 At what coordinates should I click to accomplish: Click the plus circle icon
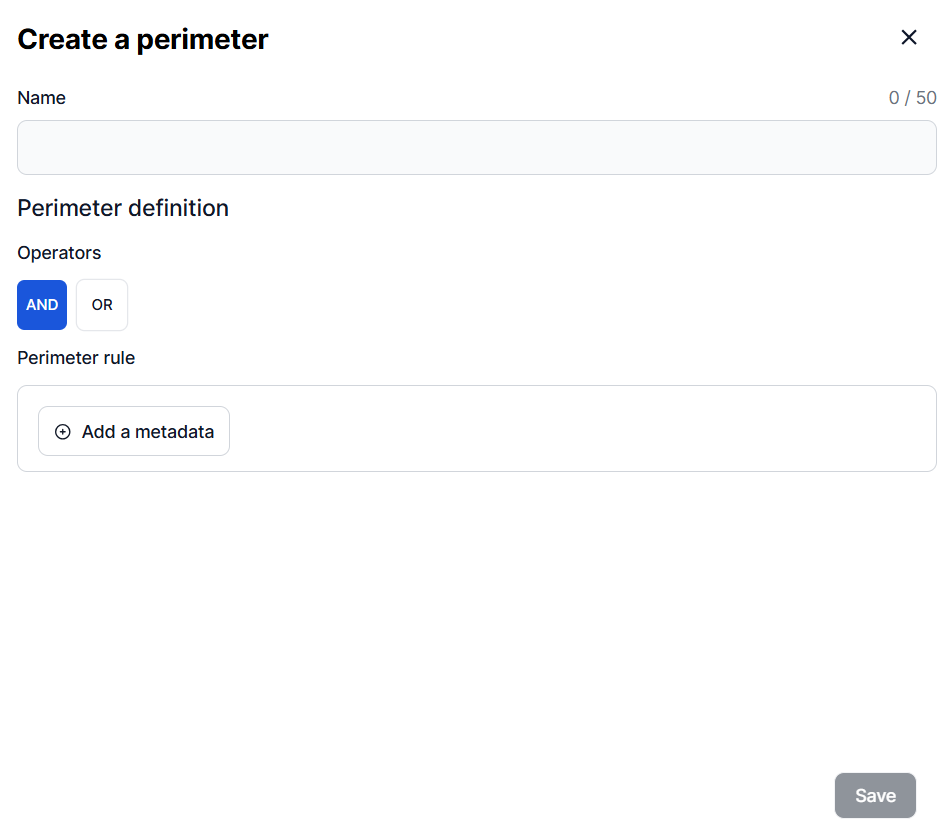pos(63,432)
